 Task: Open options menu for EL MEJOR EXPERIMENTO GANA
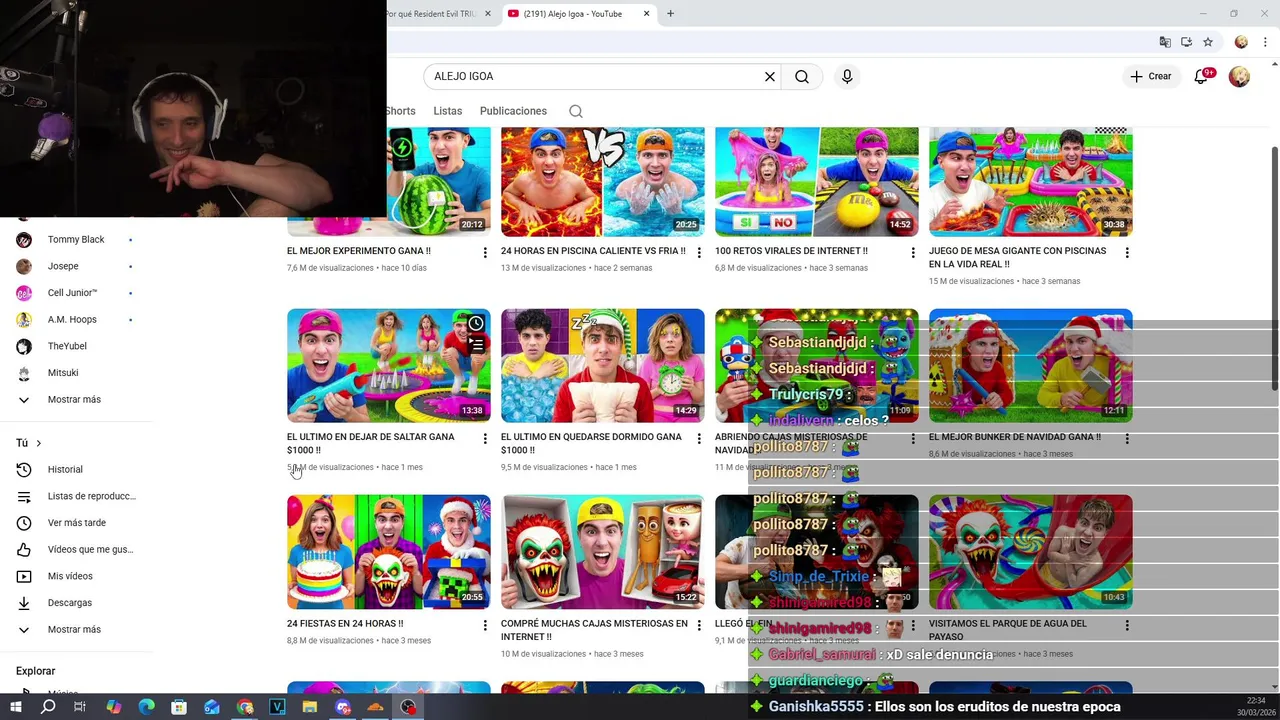click(x=485, y=253)
